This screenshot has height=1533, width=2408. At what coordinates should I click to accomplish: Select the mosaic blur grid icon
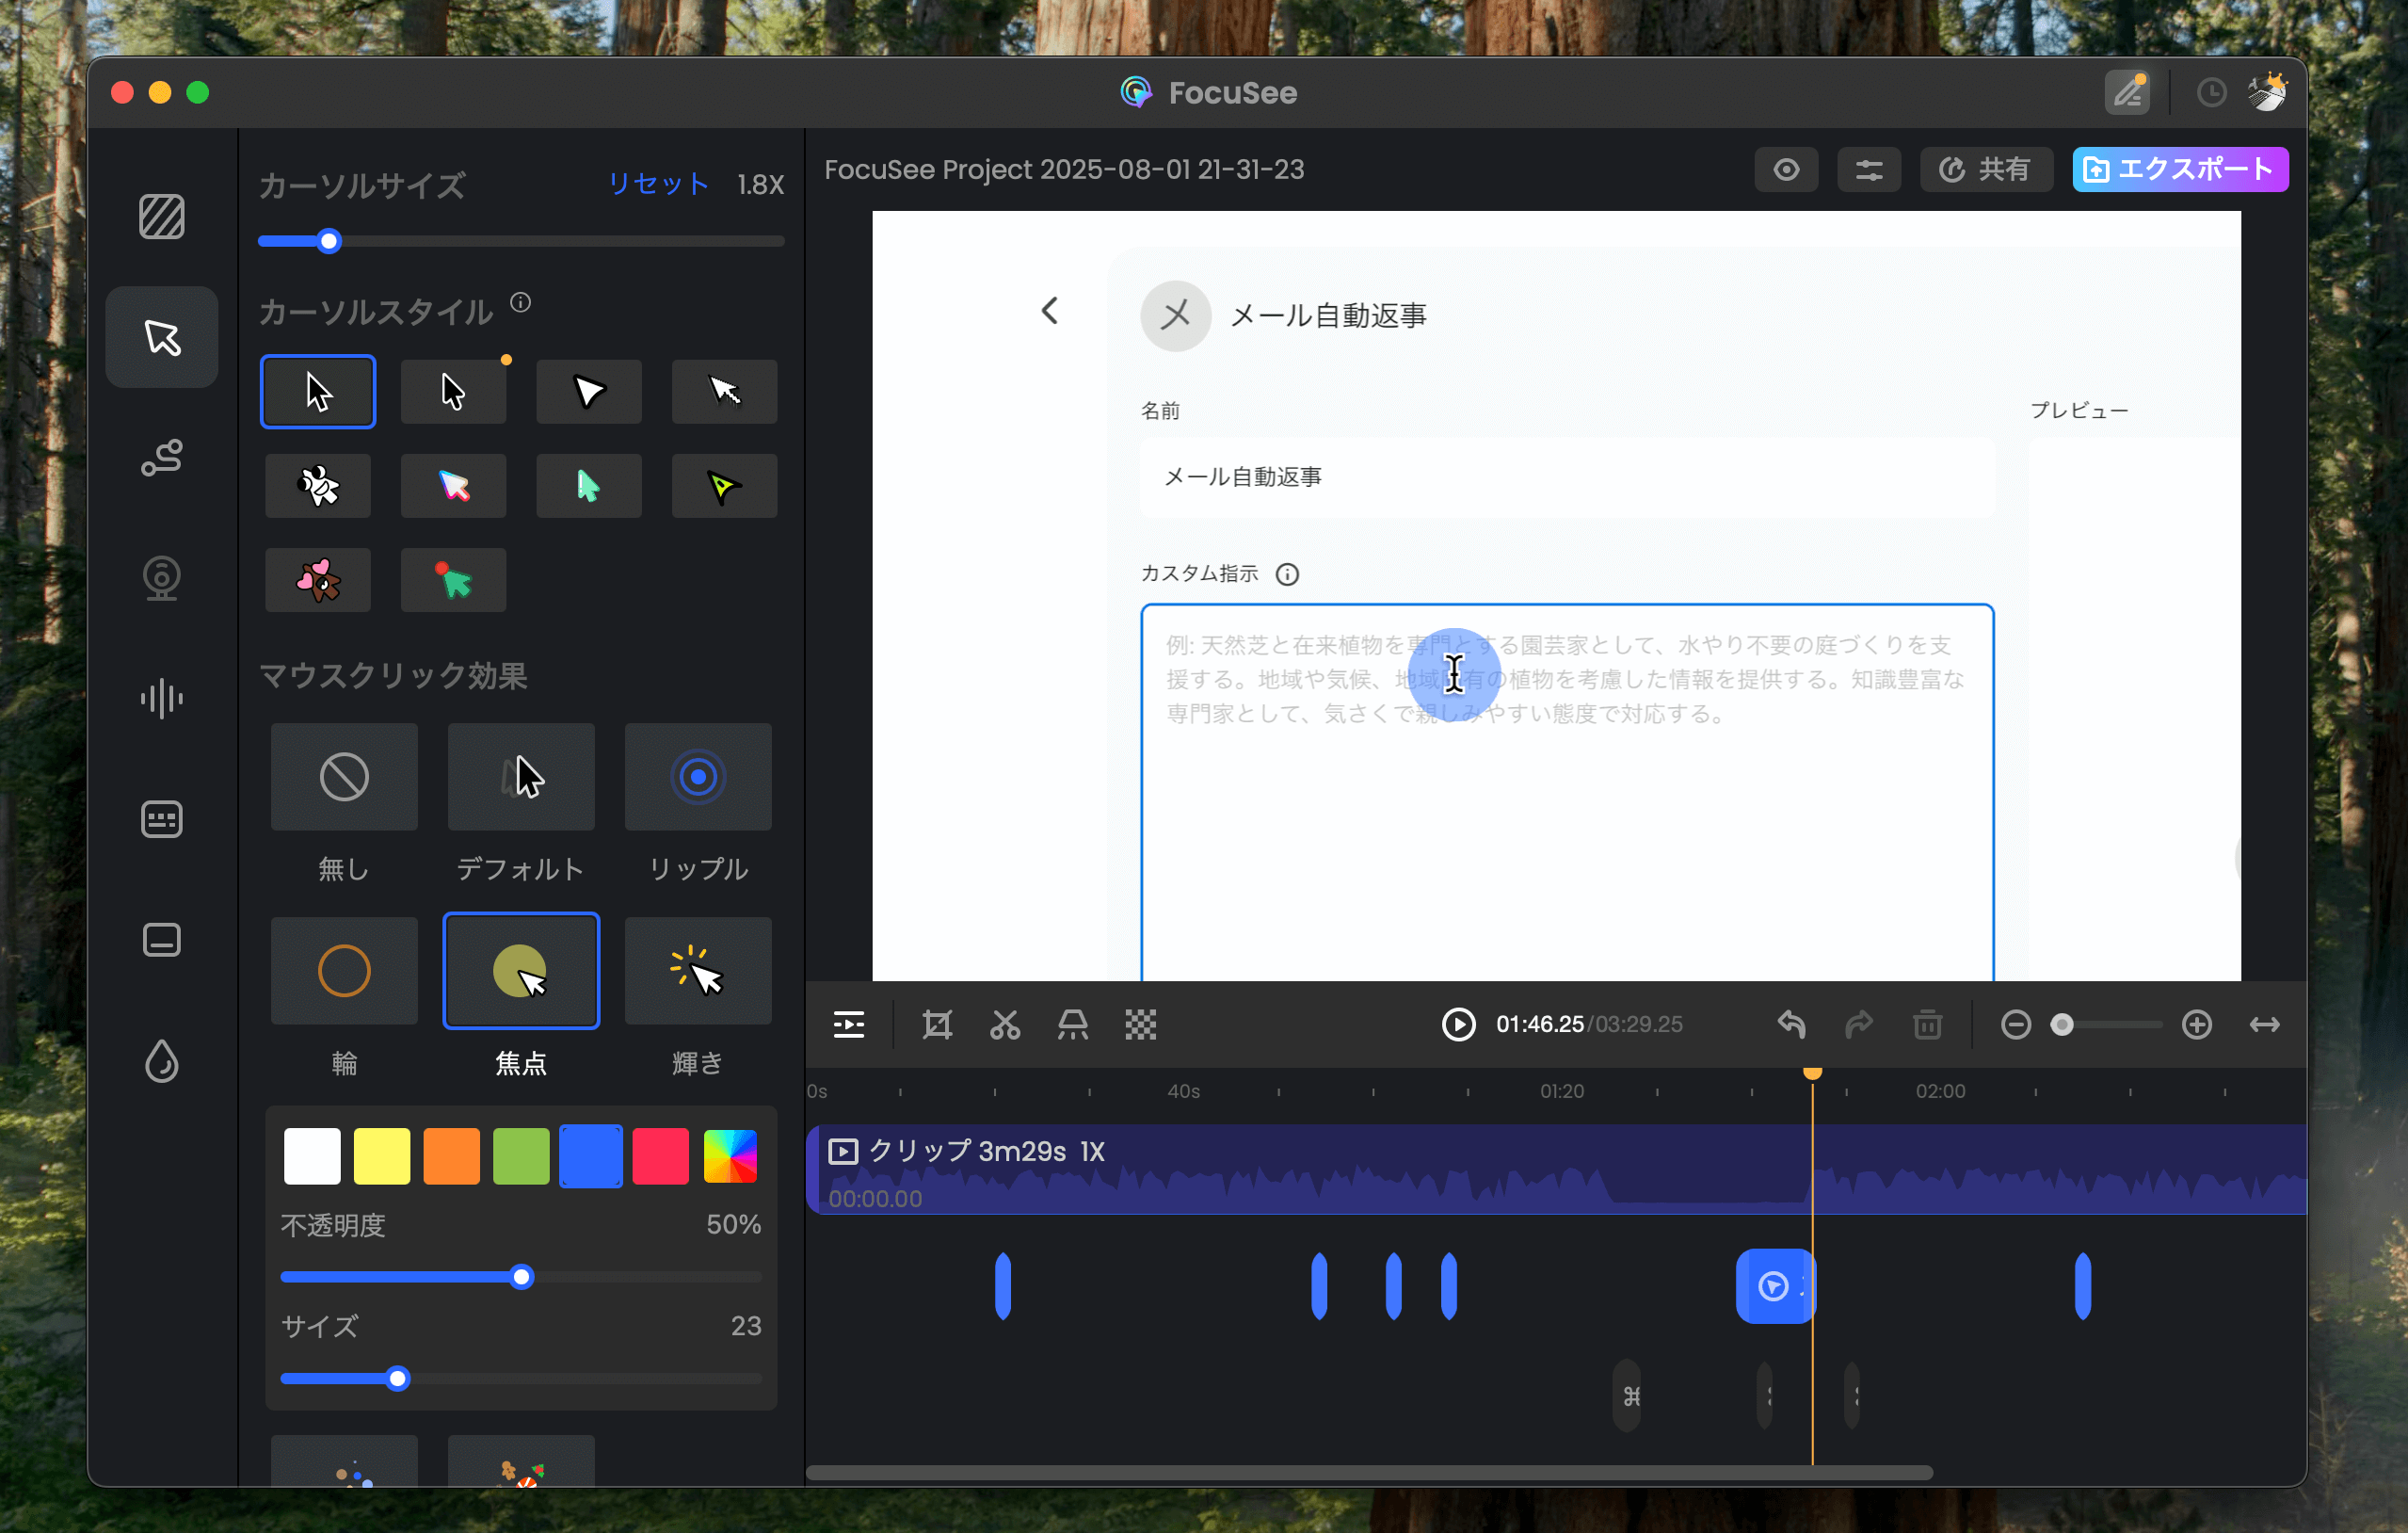click(1141, 1024)
